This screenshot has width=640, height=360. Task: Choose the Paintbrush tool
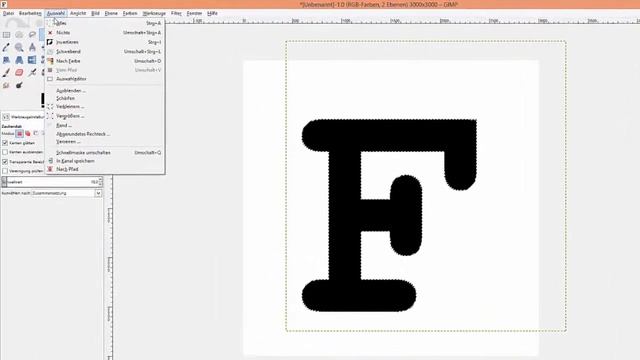click(6, 73)
